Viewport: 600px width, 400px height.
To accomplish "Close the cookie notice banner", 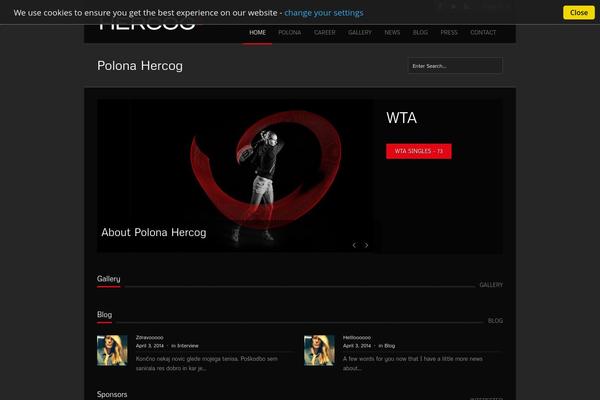I will pyautogui.click(x=579, y=13).
